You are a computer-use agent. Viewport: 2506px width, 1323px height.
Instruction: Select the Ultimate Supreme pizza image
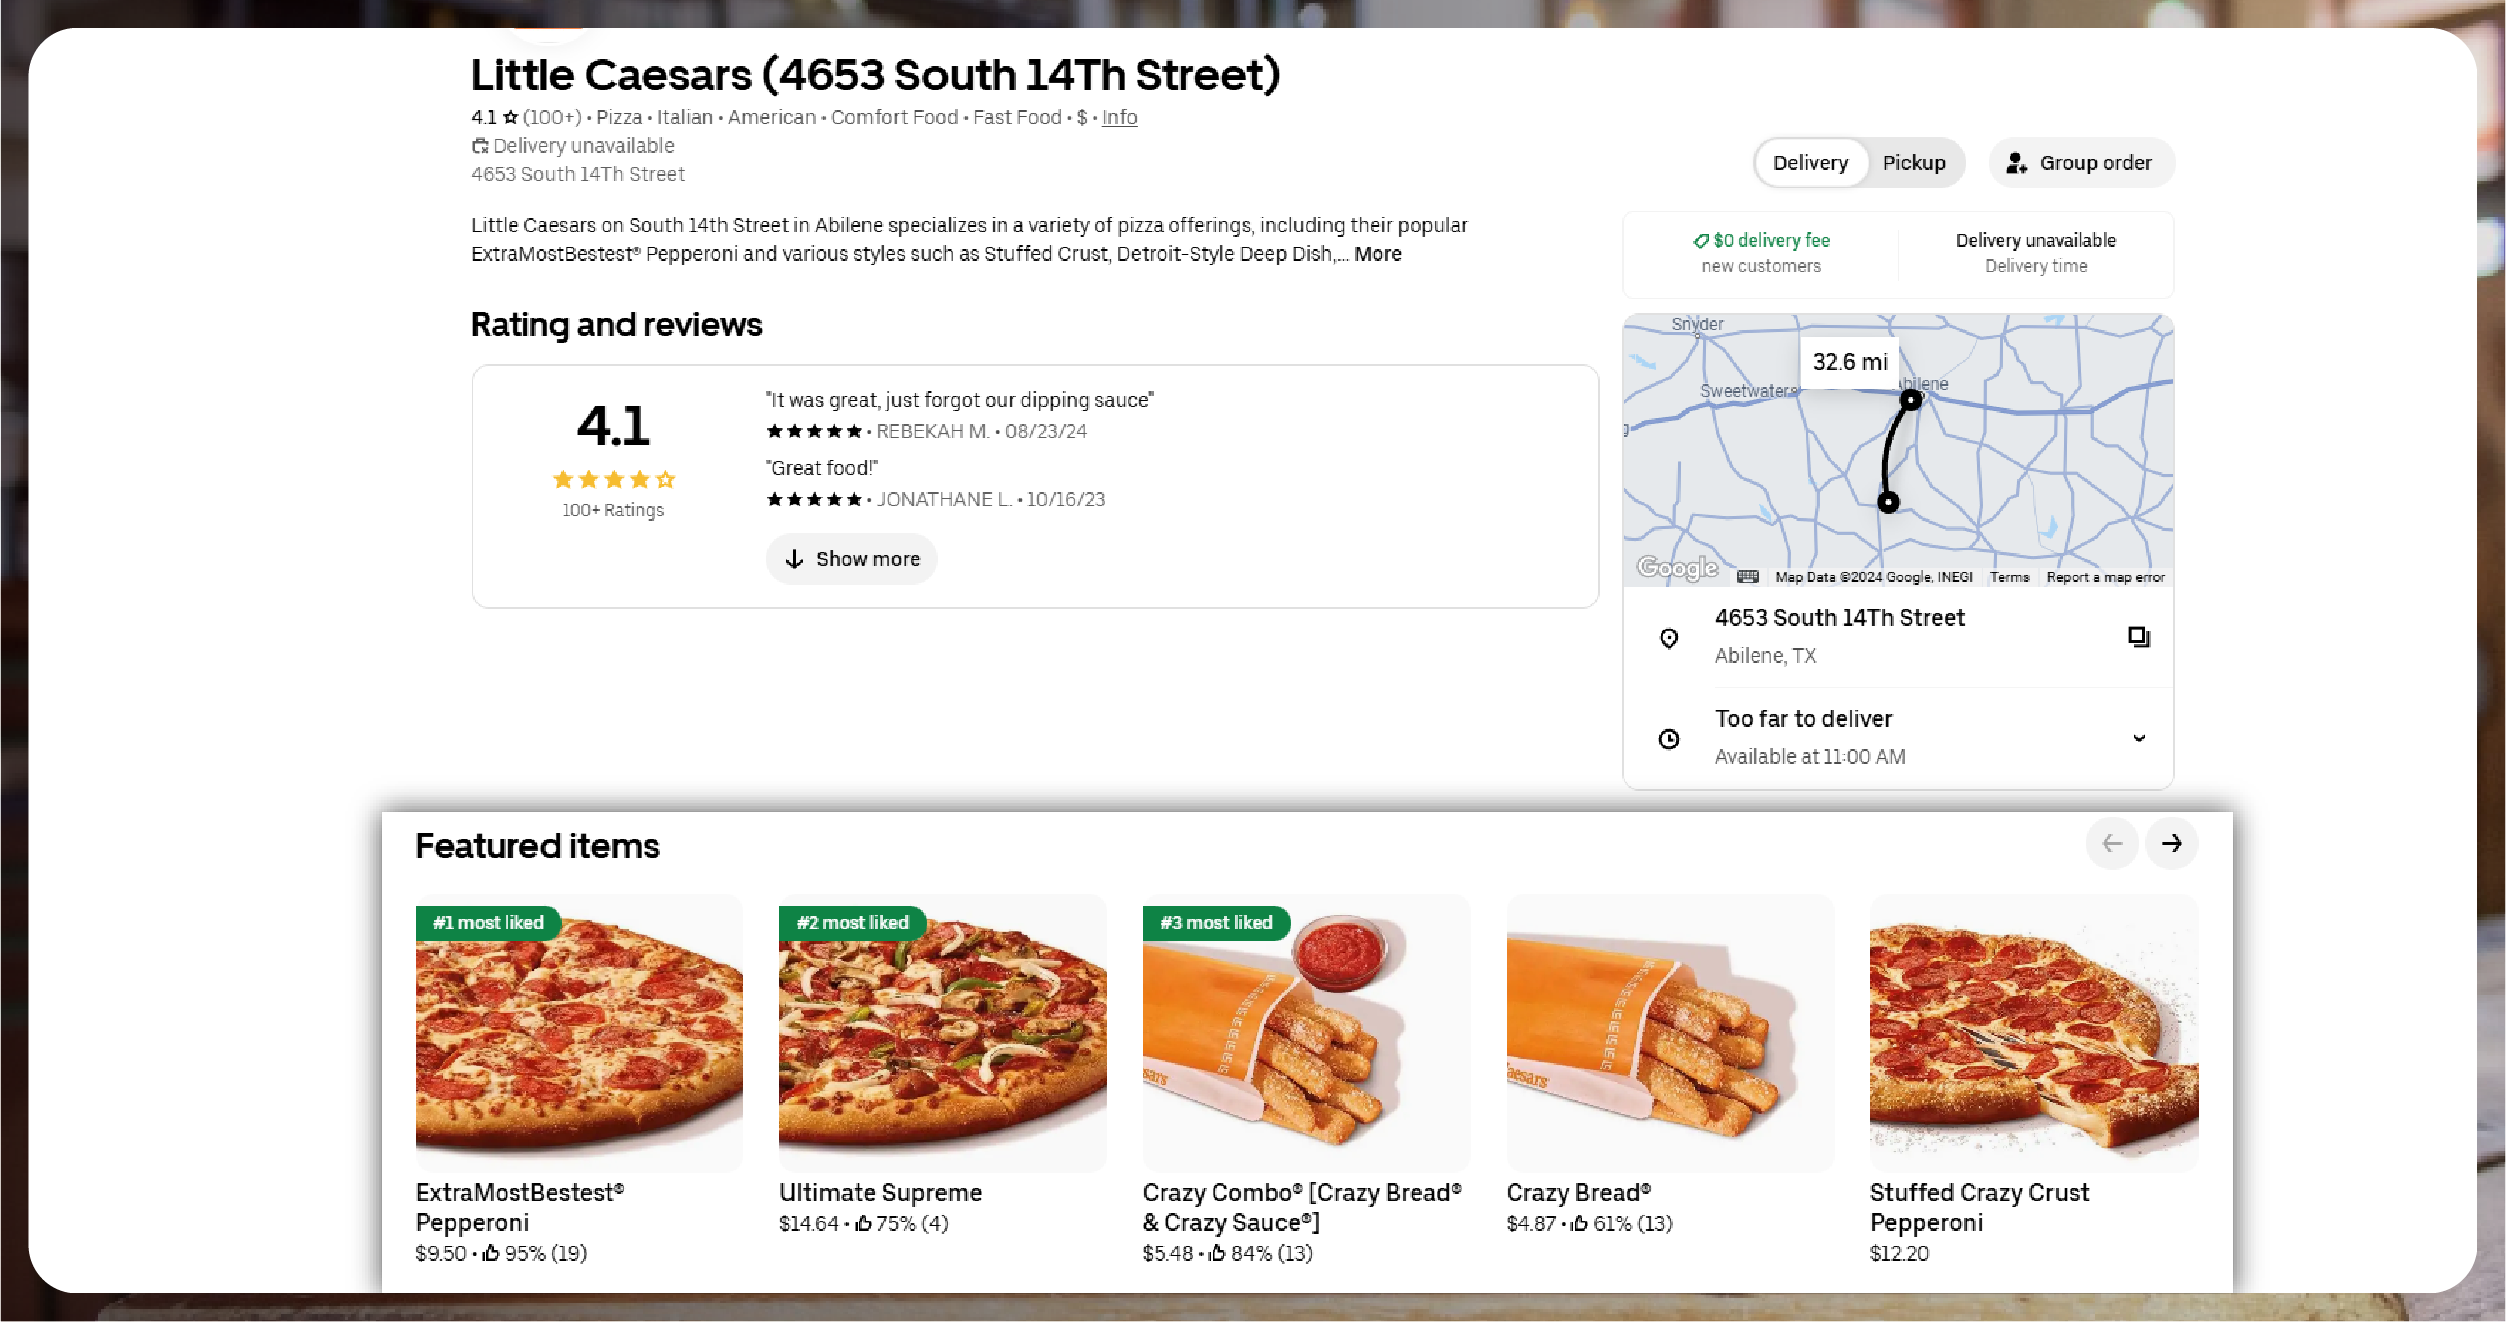[x=942, y=1033]
